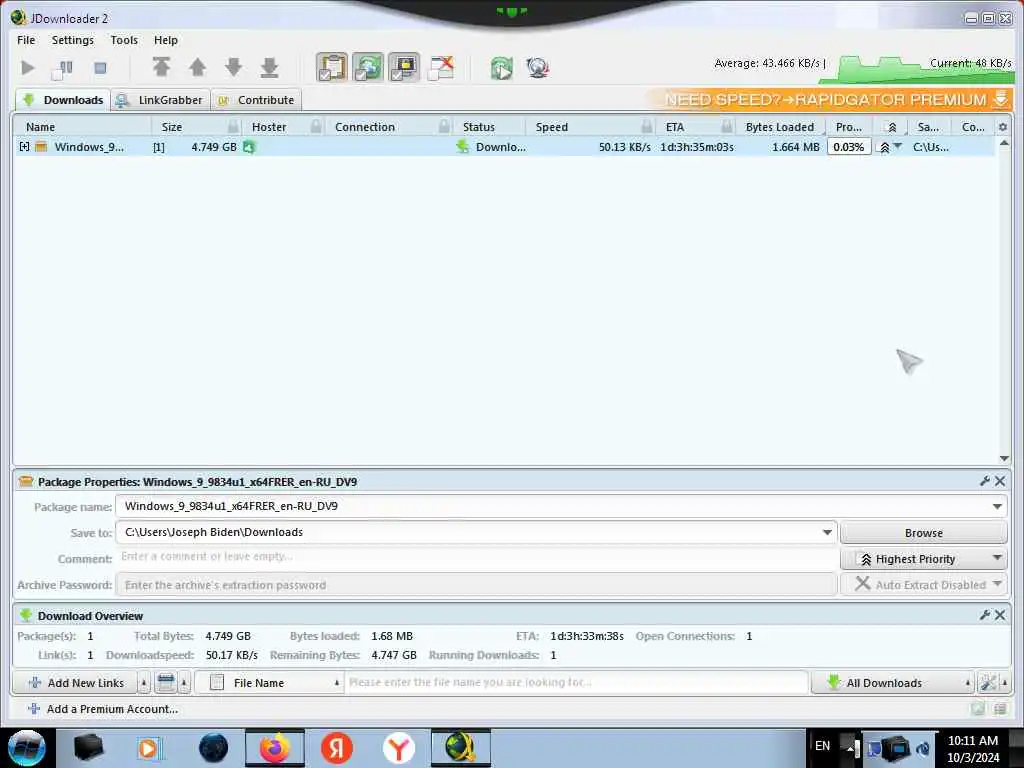Screen dimensions: 1024x768
Task: Click the file name search field
Action: 576,682
